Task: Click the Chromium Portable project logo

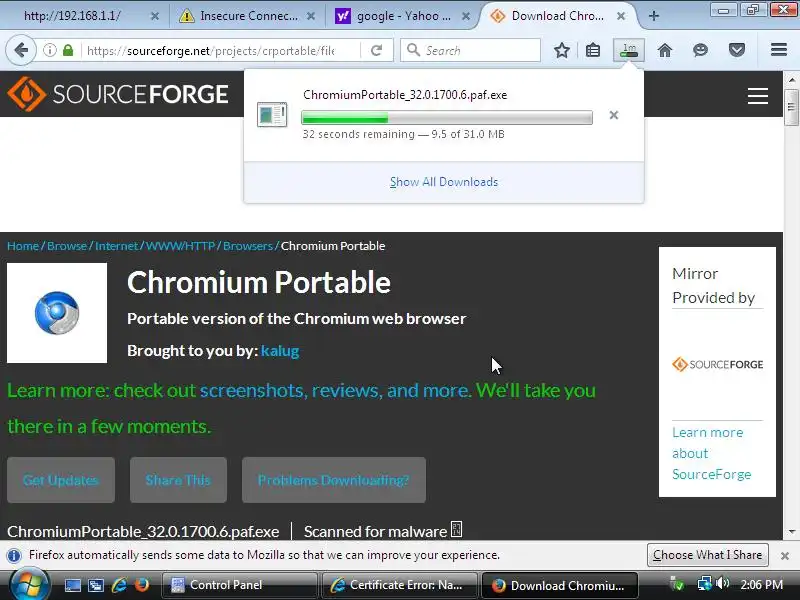Action: (x=57, y=313)
